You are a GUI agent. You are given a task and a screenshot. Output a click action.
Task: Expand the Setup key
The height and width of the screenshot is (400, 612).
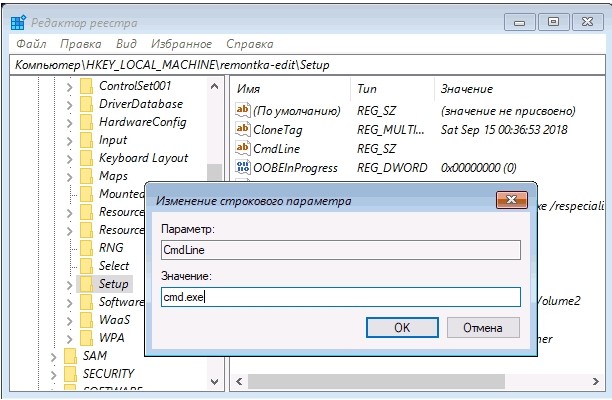tap(69, 284)
